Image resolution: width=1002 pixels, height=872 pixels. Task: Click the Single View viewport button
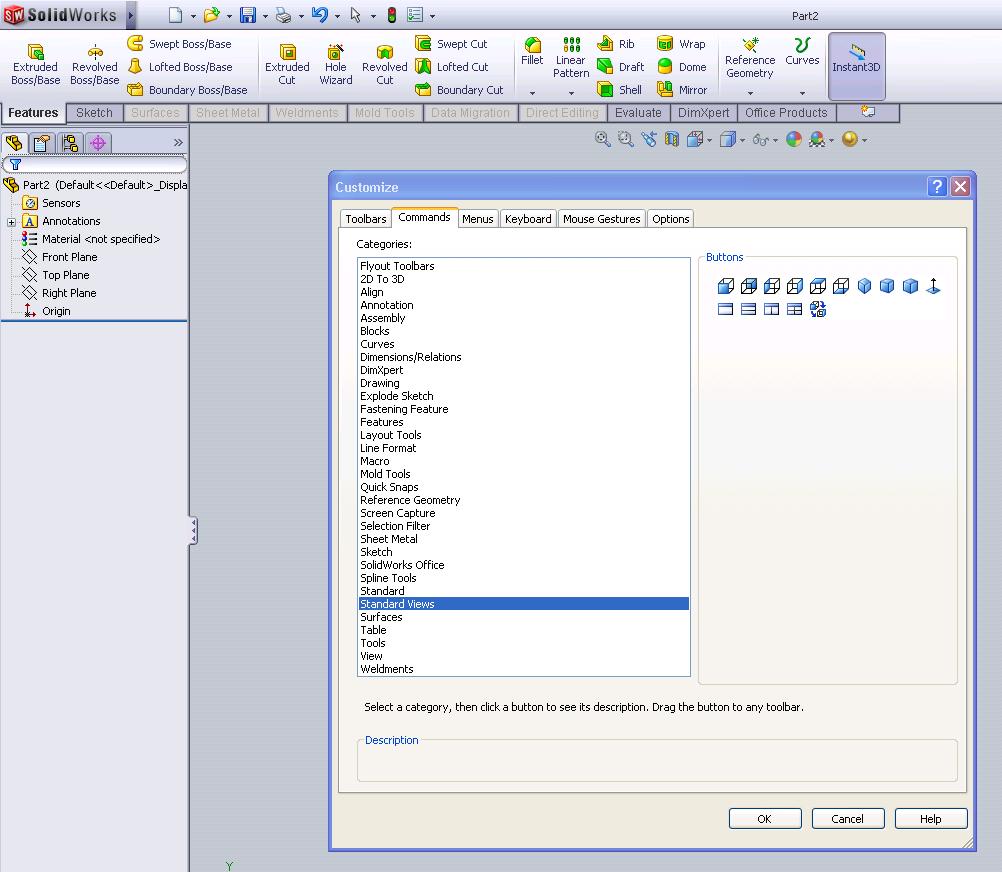pos(725,309)
